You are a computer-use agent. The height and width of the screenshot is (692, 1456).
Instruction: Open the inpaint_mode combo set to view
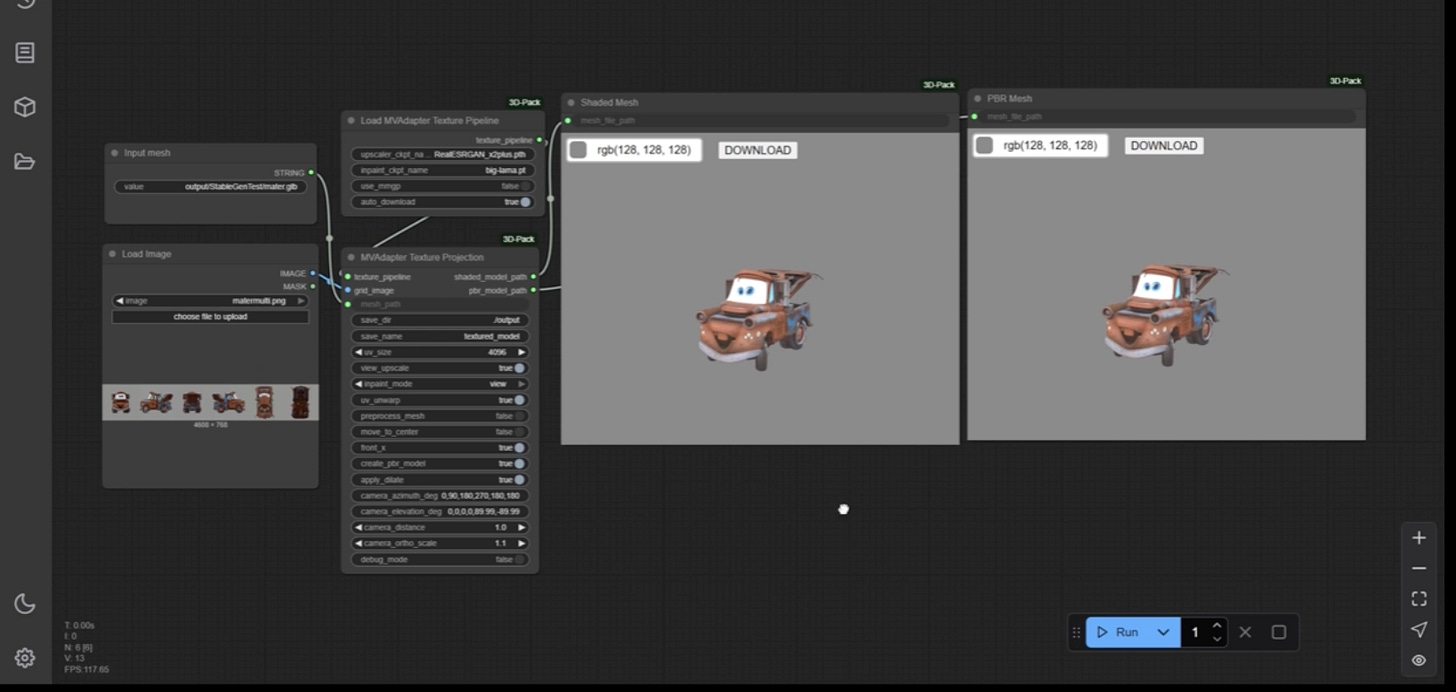pos(440,384)
